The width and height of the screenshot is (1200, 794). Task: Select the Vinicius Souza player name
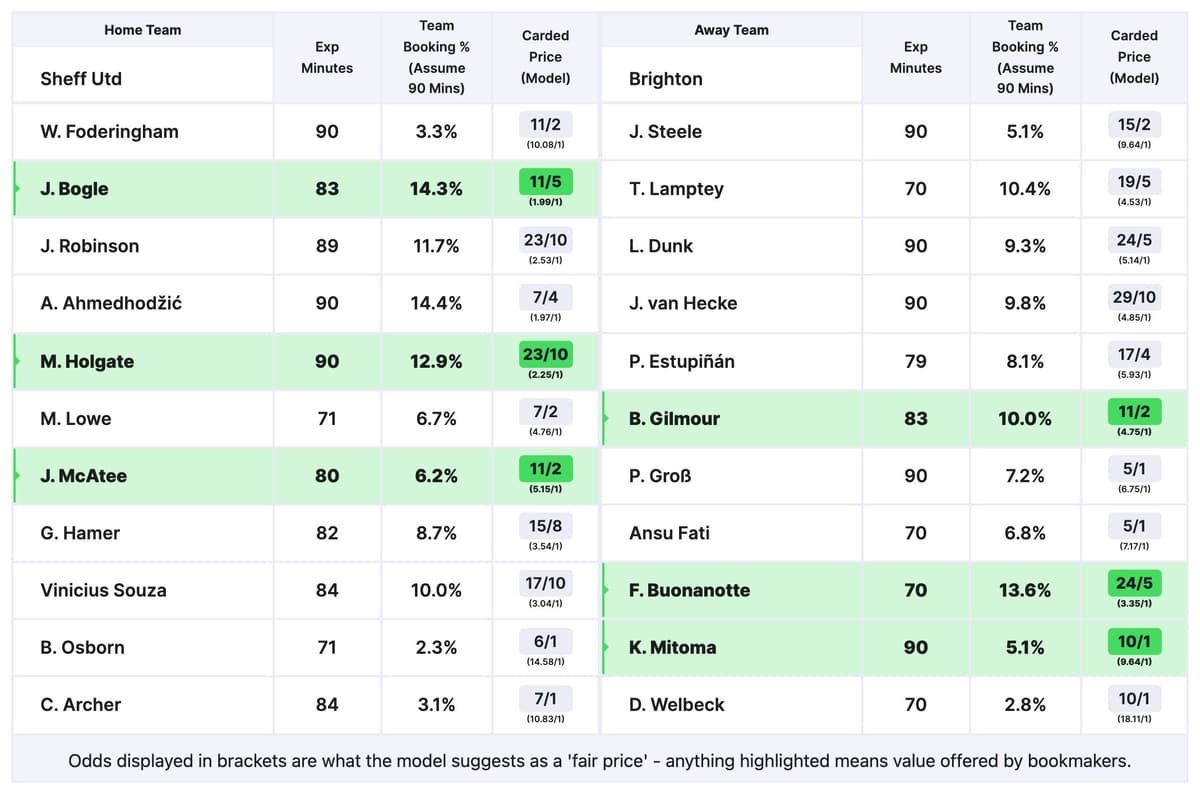click(x=103, y=590)
